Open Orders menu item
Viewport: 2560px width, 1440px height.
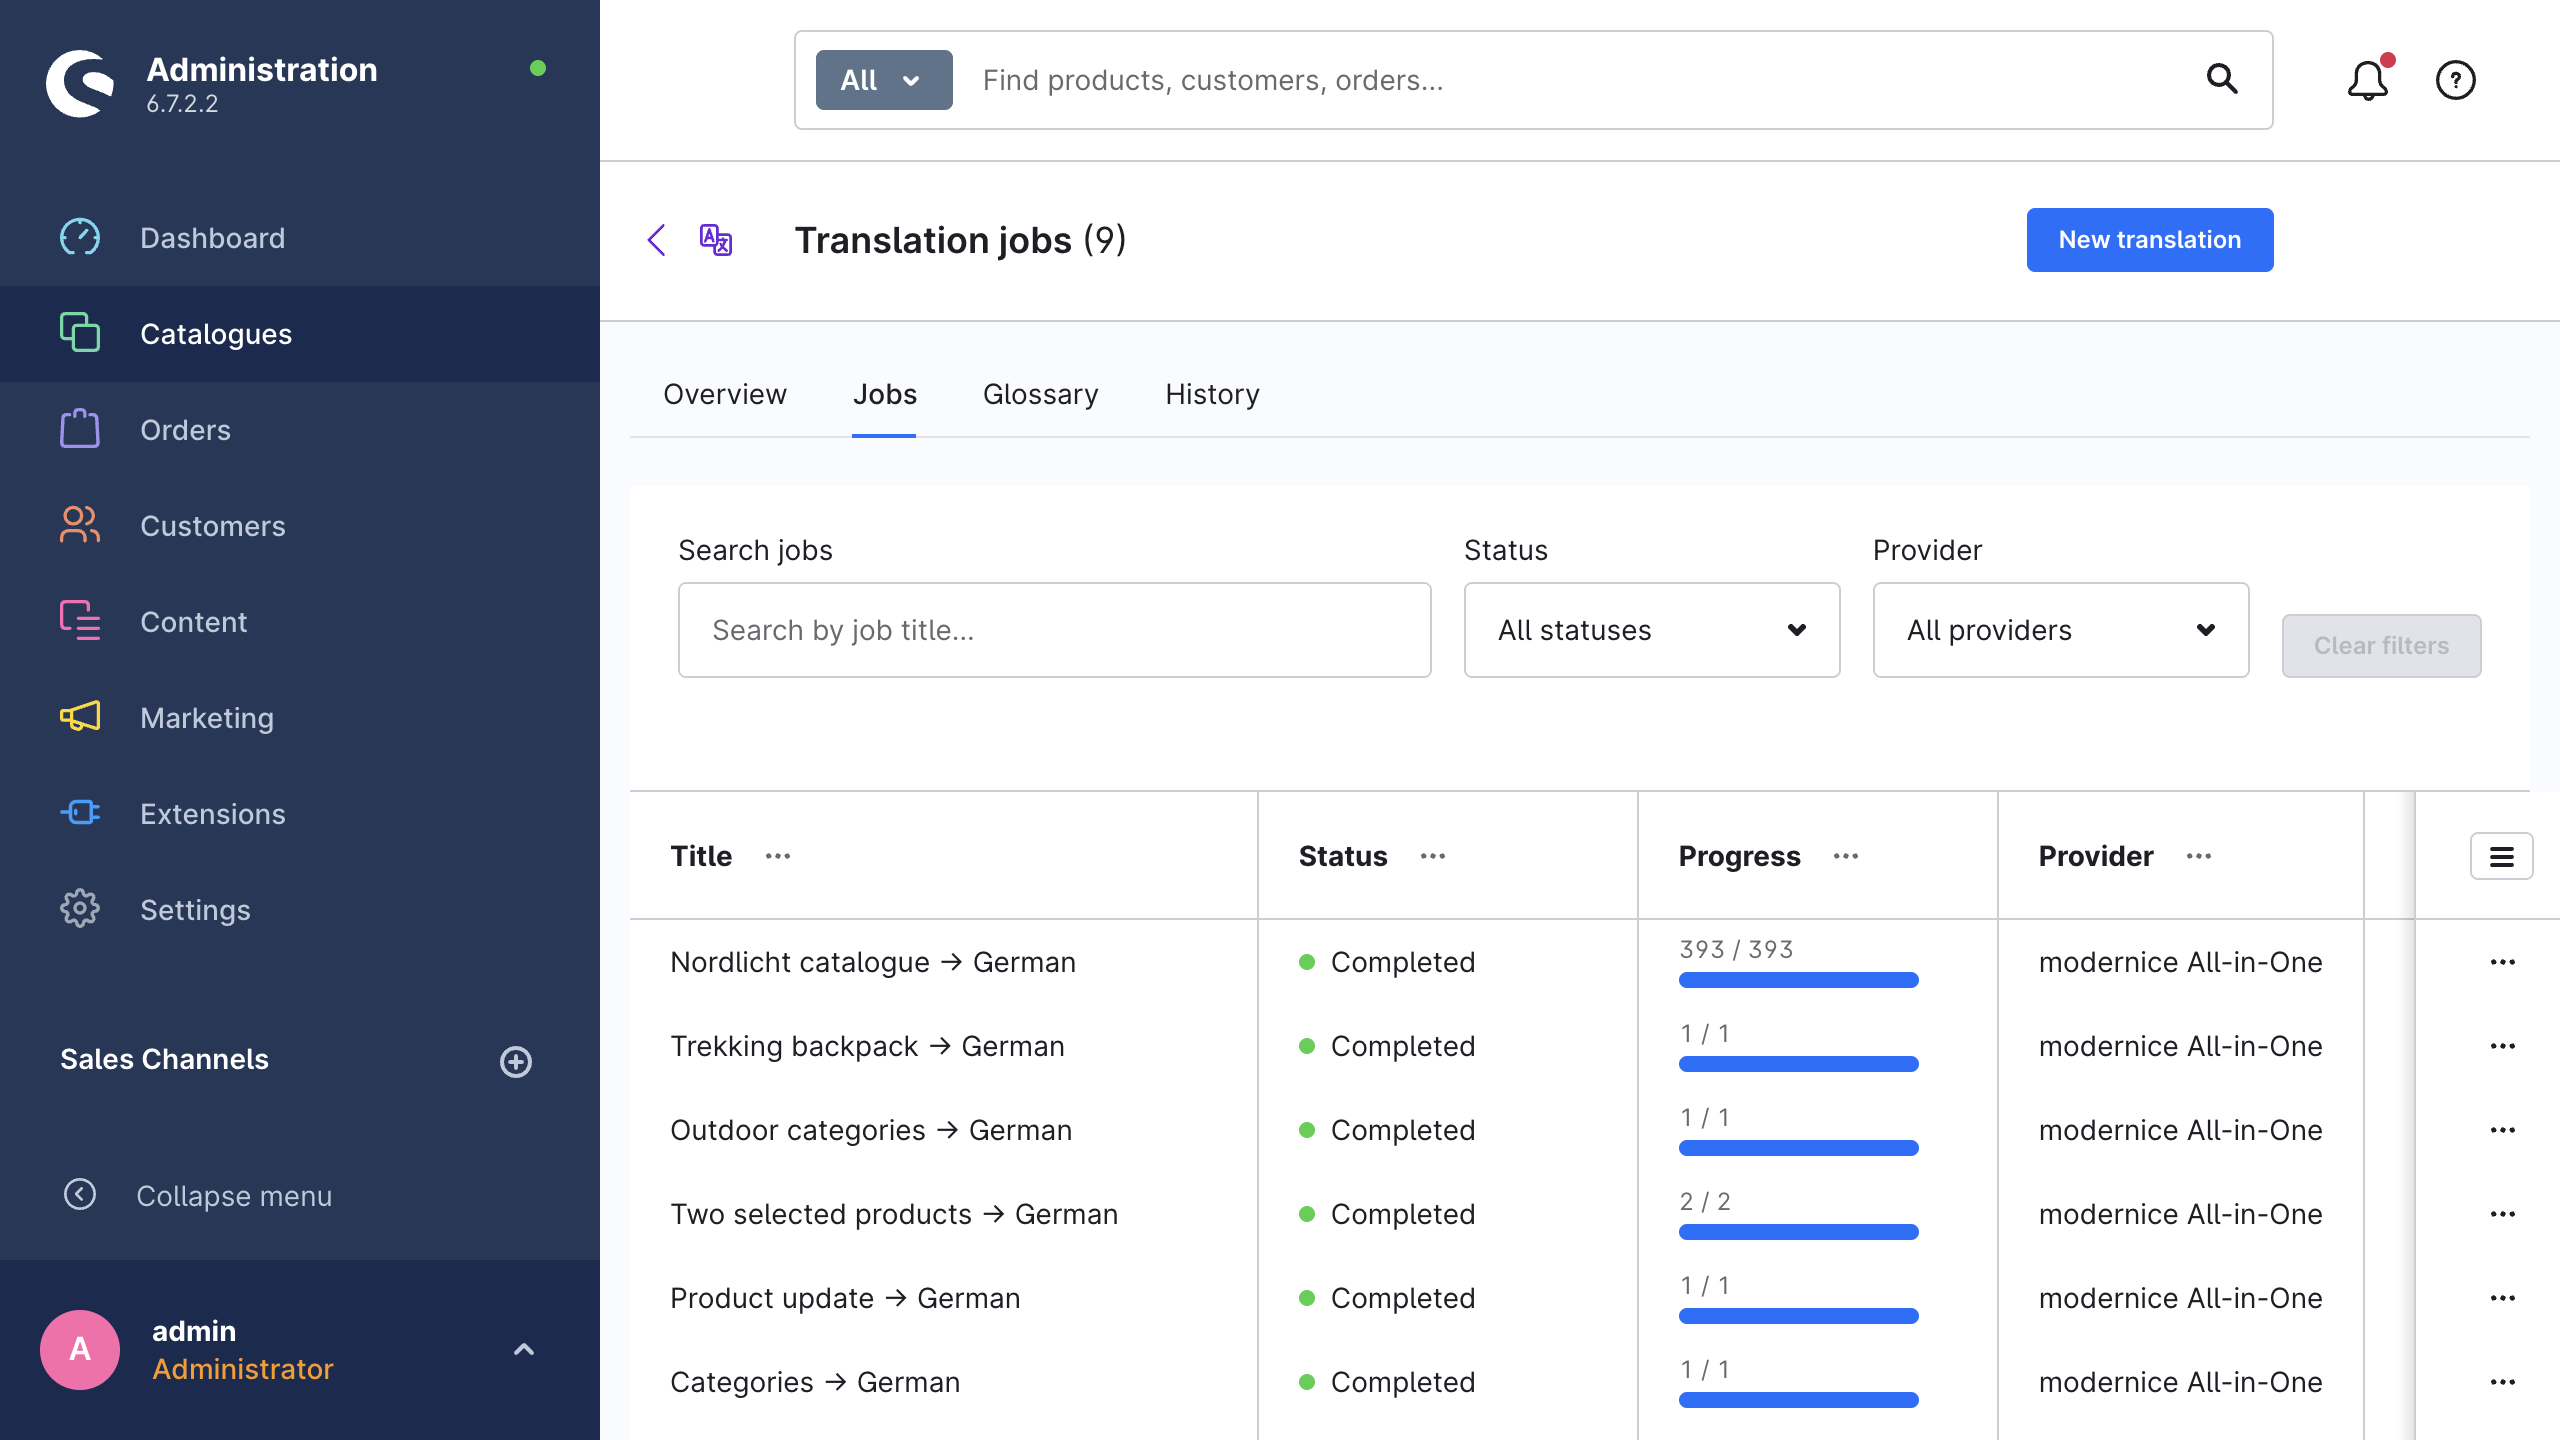(x=300, y=430)
